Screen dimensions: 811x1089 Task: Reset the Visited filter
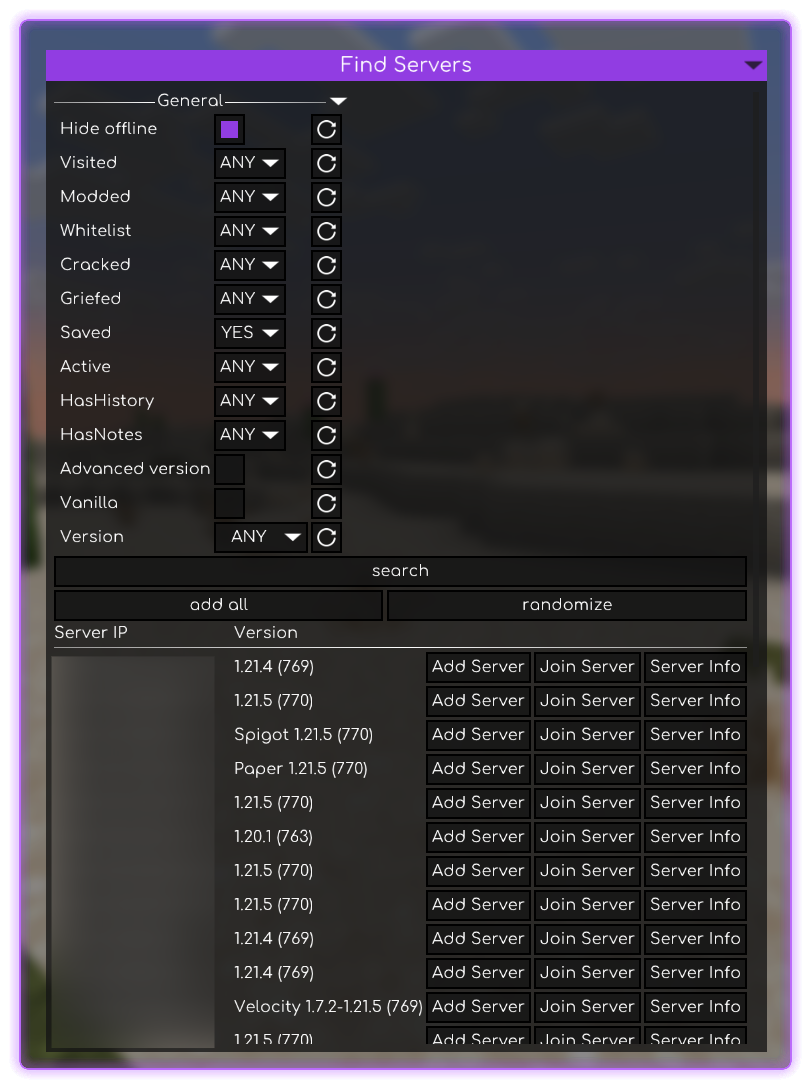pos(326,163)
